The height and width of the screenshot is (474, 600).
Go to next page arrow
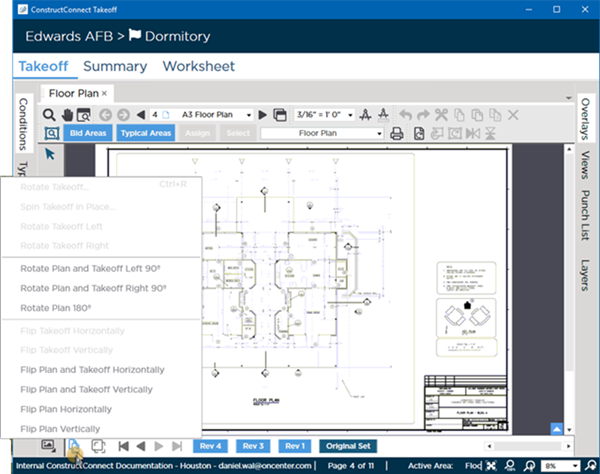point(263,114)
